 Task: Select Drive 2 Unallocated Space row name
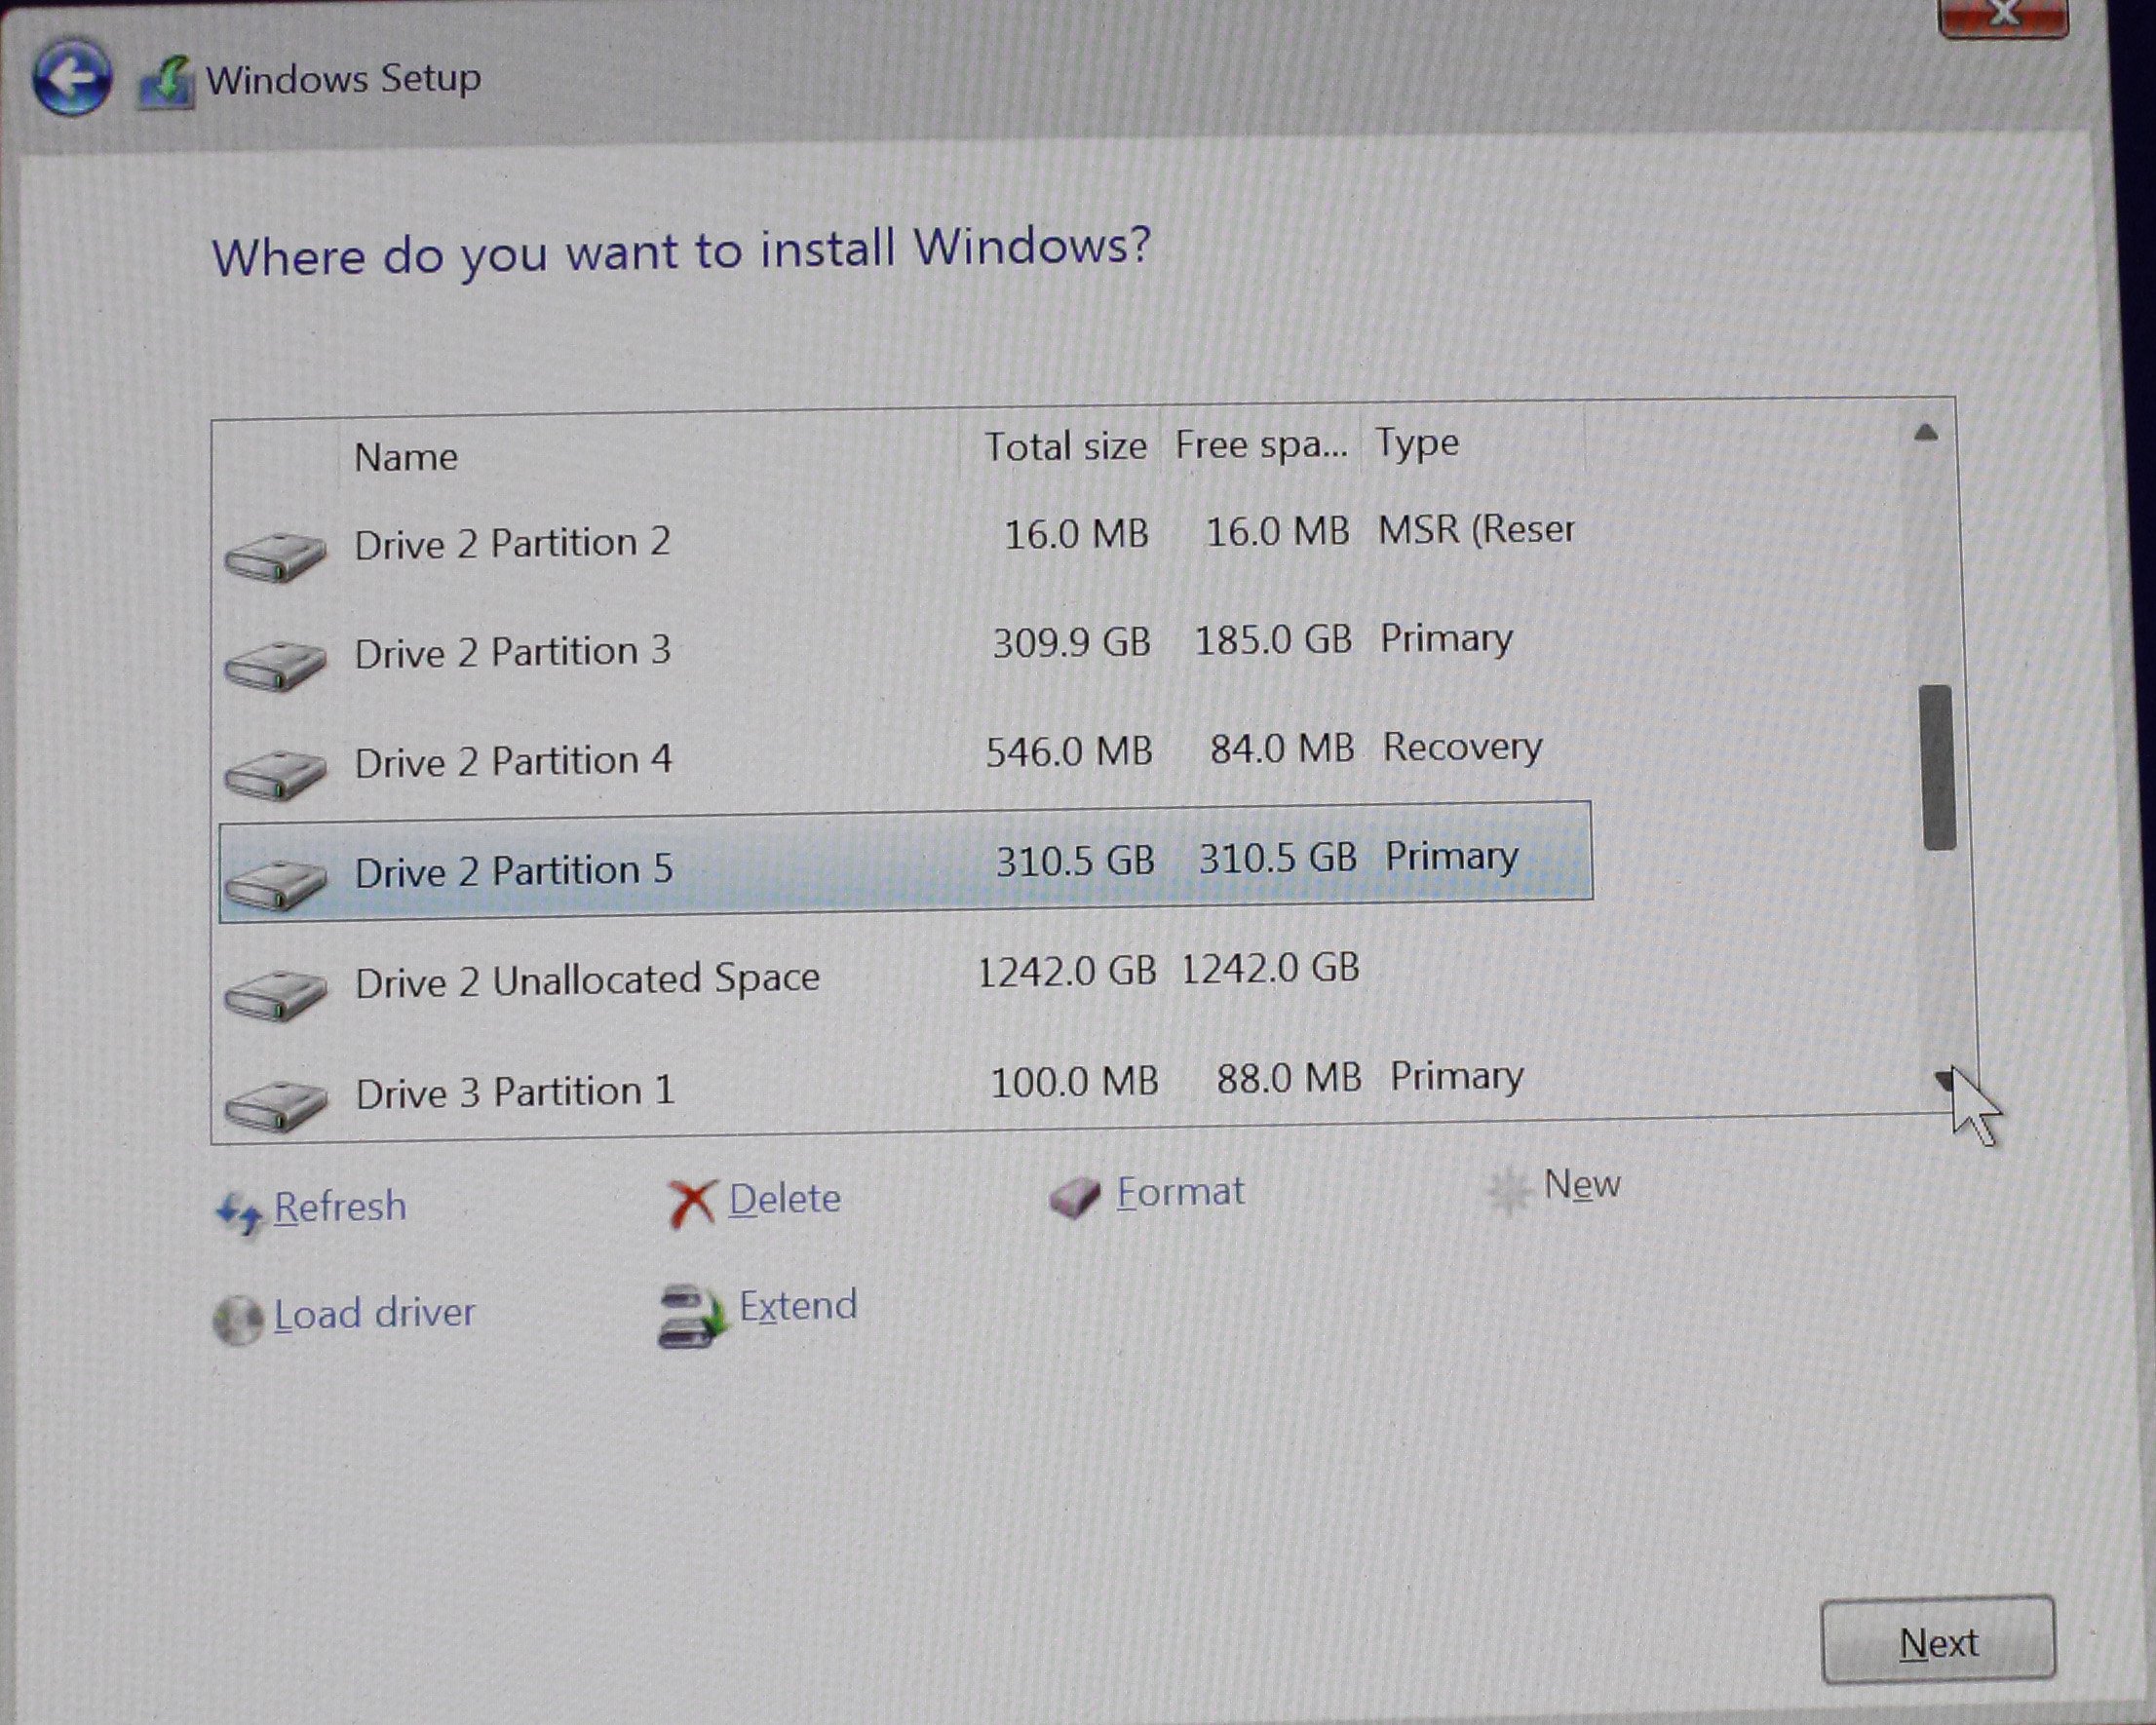[x=588, y=980]
